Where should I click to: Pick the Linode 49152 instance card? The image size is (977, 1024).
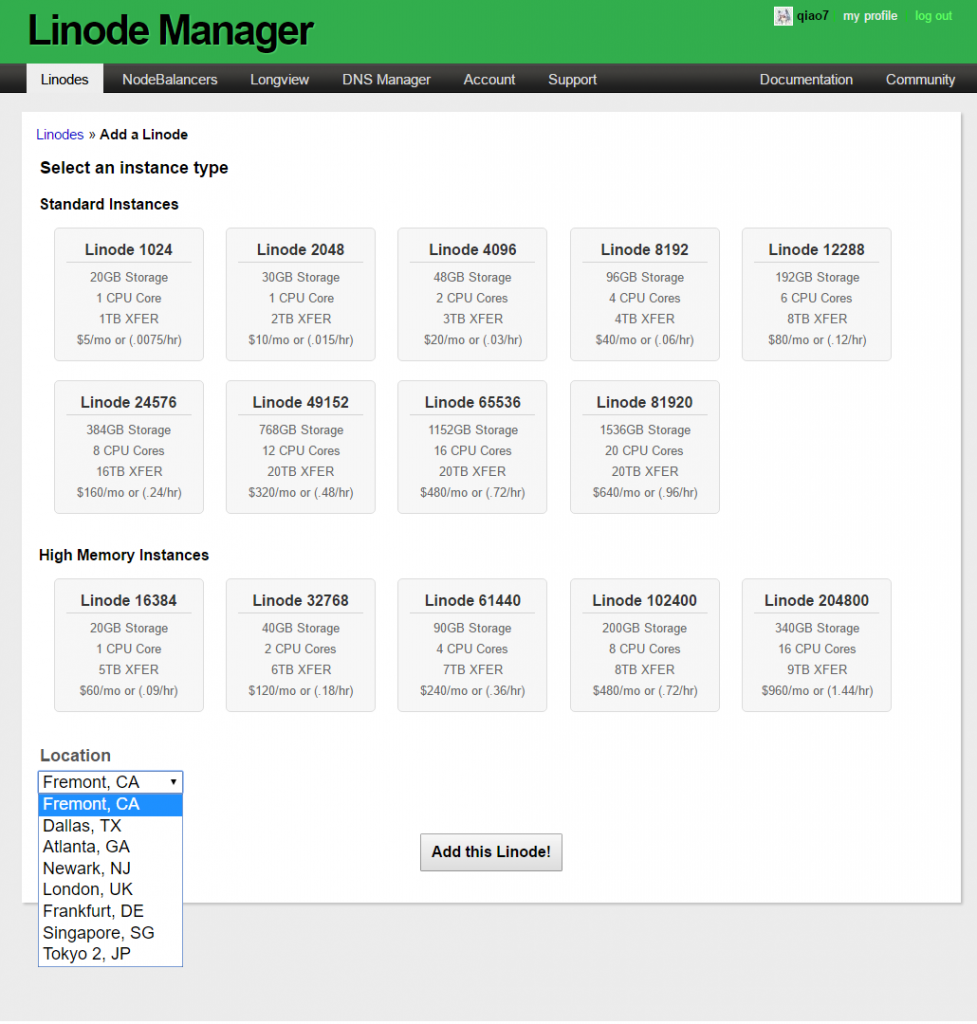300,447
